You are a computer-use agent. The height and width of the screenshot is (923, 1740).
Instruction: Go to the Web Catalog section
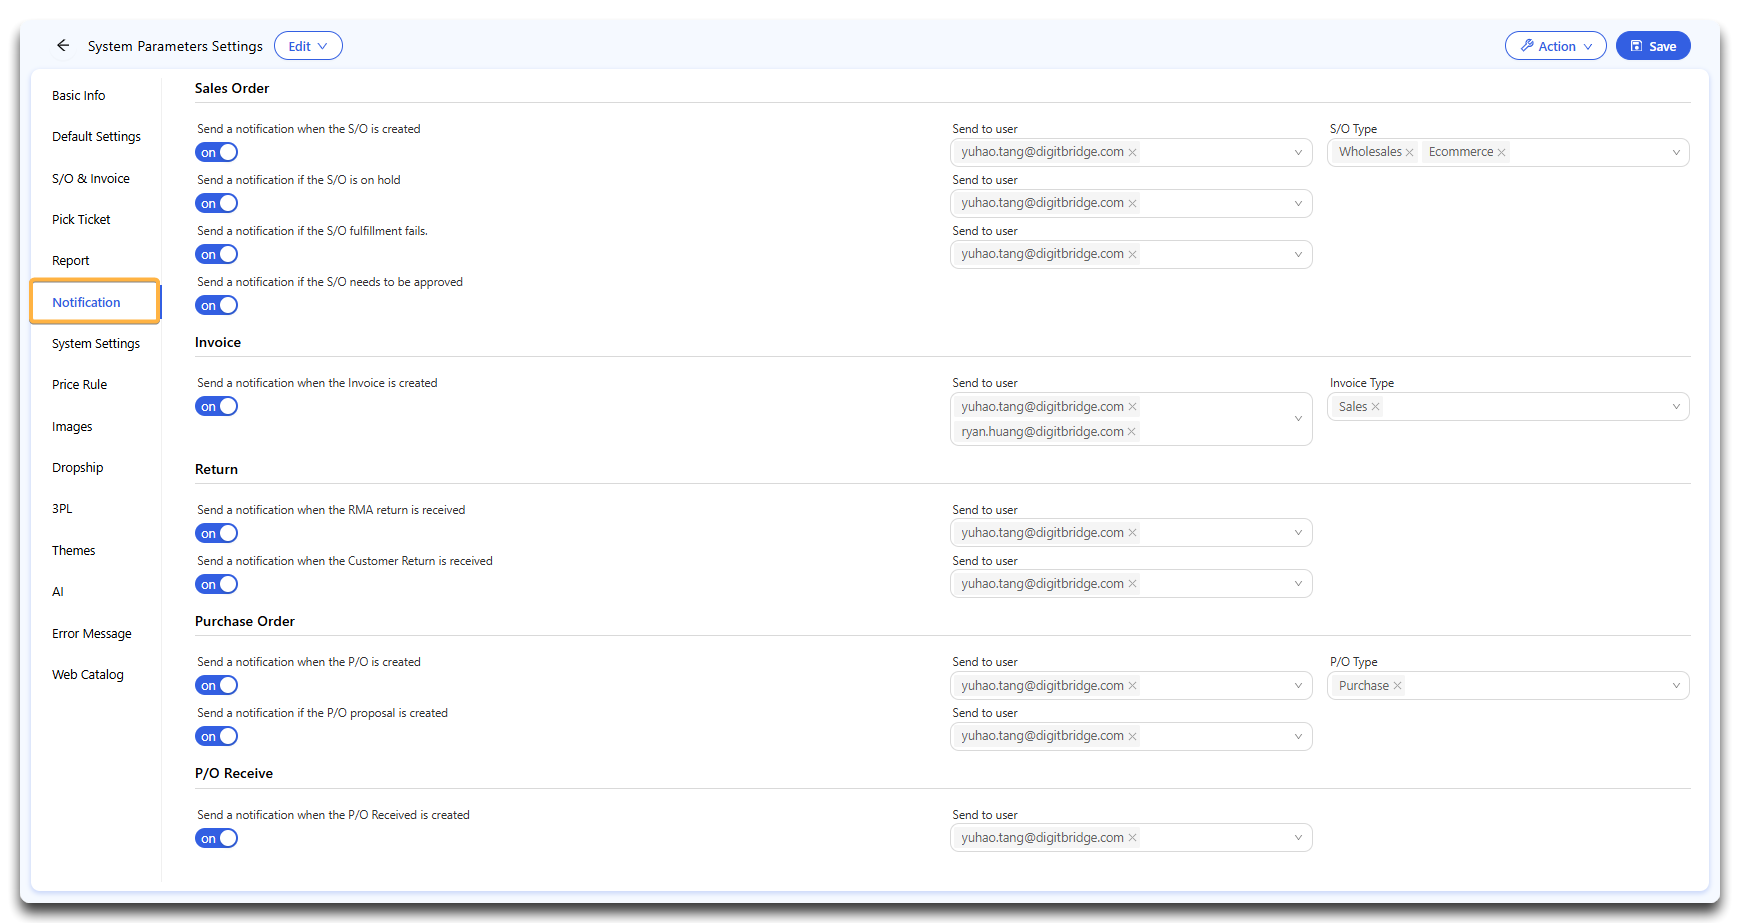coord(88,675)
